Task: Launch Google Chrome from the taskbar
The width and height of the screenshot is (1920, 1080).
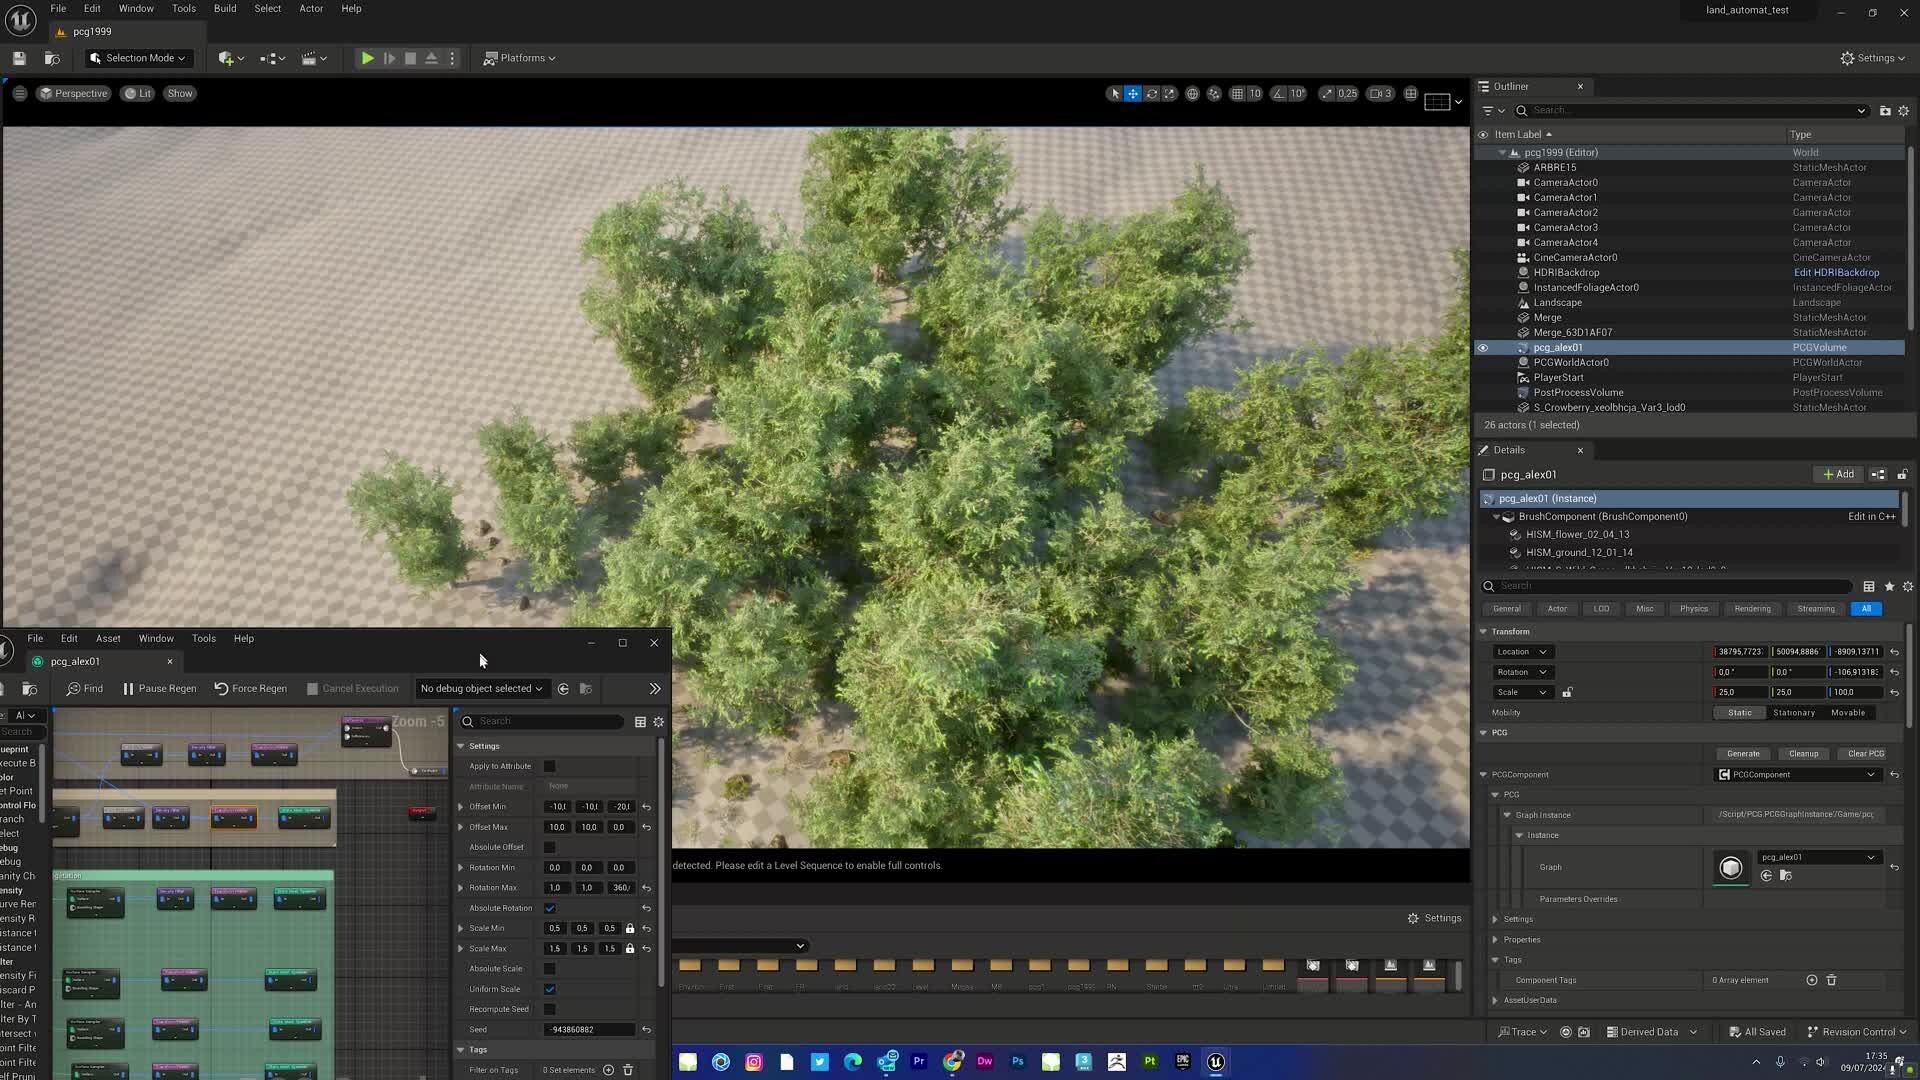Action: (x=952, y=1061)
